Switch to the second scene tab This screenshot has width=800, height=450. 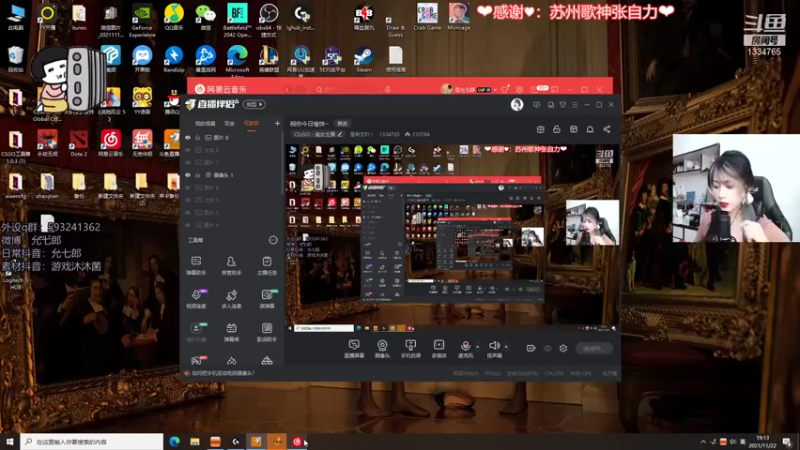(230, 123)
